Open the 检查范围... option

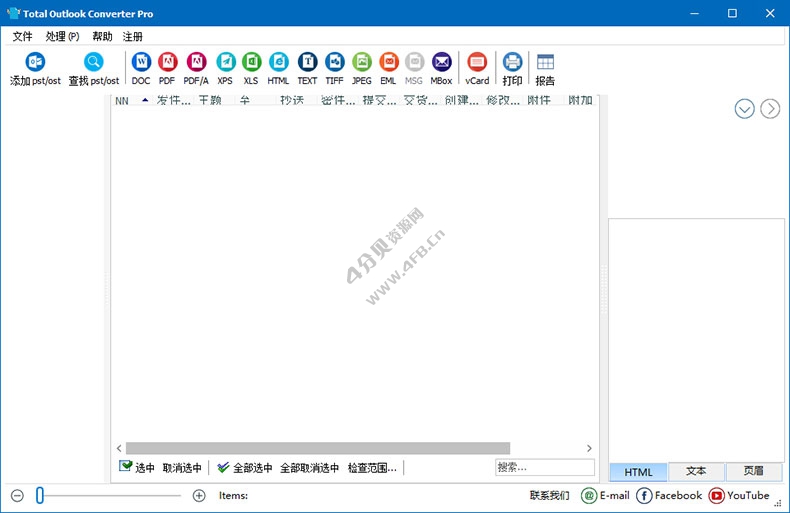(x=372, y=468)
